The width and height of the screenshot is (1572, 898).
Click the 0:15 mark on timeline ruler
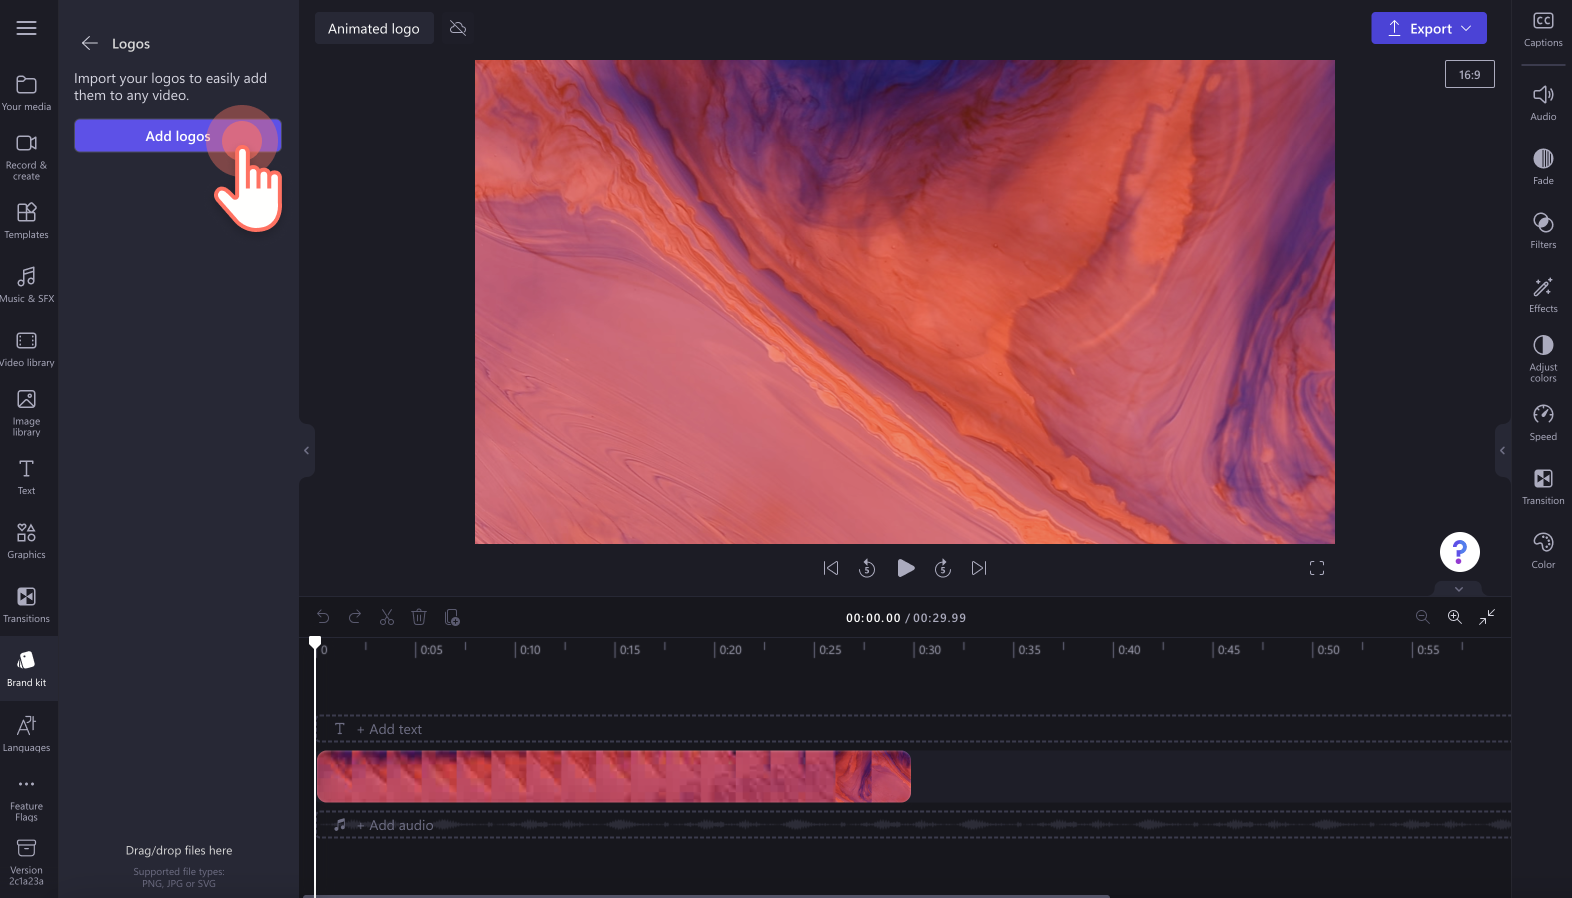click(630, 650)
